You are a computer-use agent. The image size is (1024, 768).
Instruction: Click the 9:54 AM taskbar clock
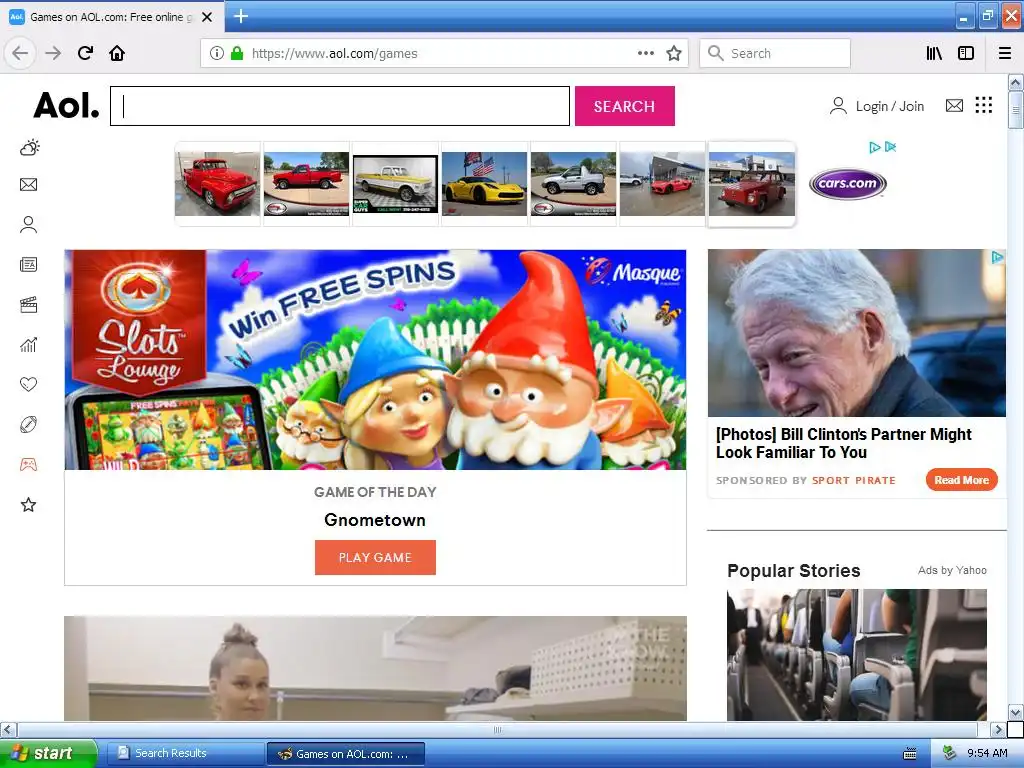pyautogui.click(x=987, y=753)
